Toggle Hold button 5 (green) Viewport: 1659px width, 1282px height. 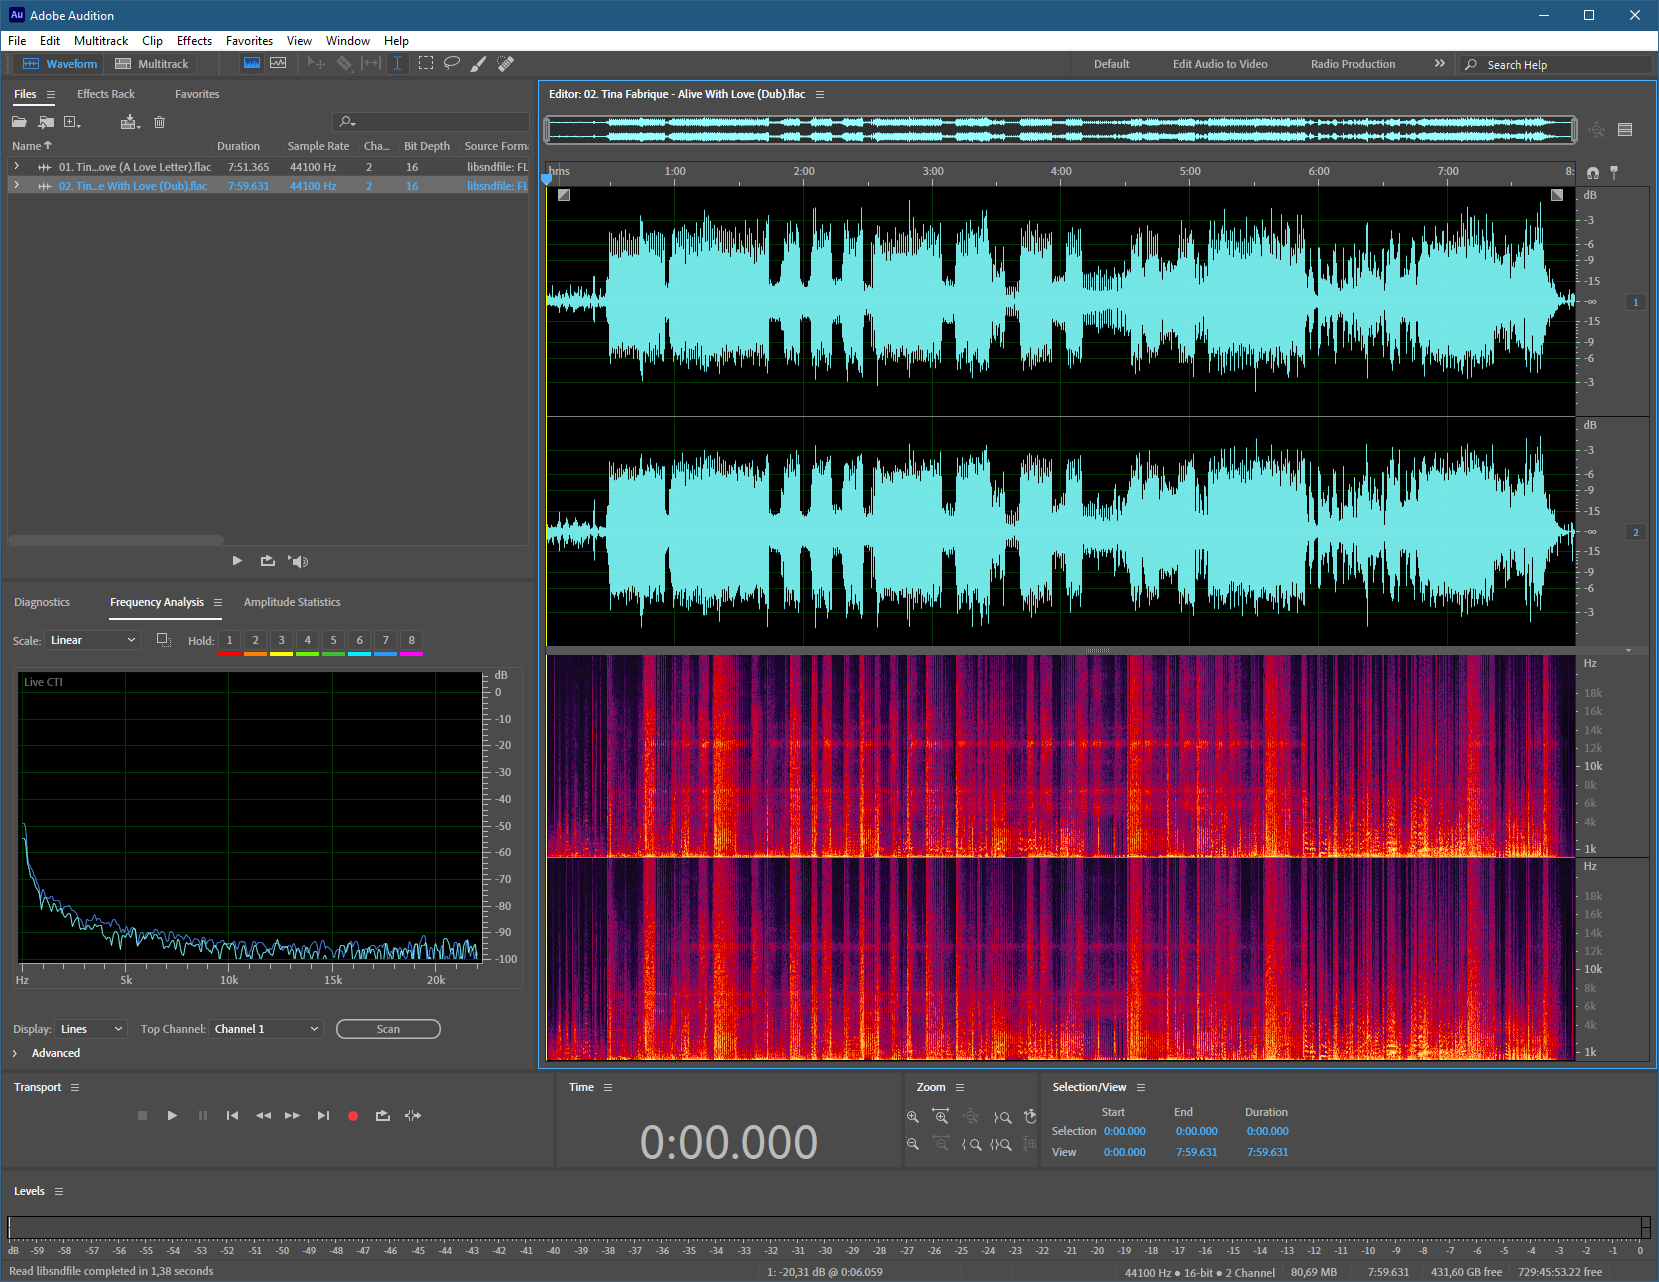coord(333,641)
